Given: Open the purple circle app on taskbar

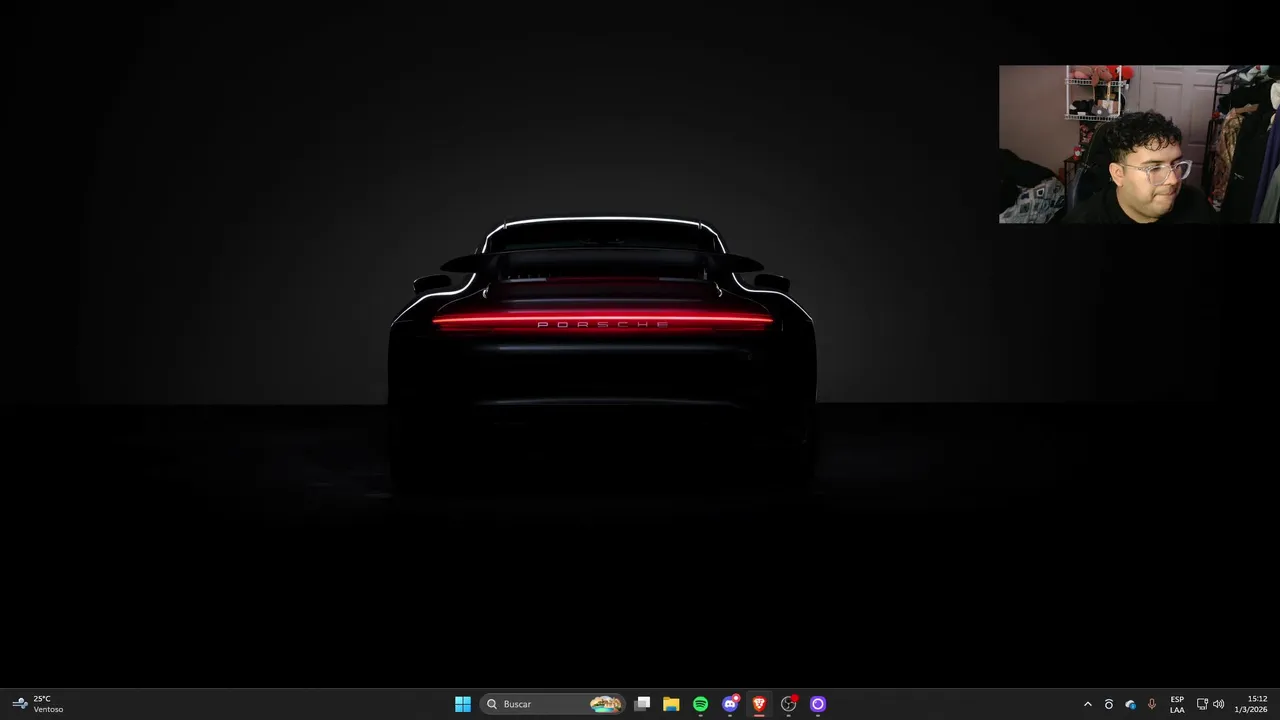Looking at the screenshot, I should [x=817, y=704].
